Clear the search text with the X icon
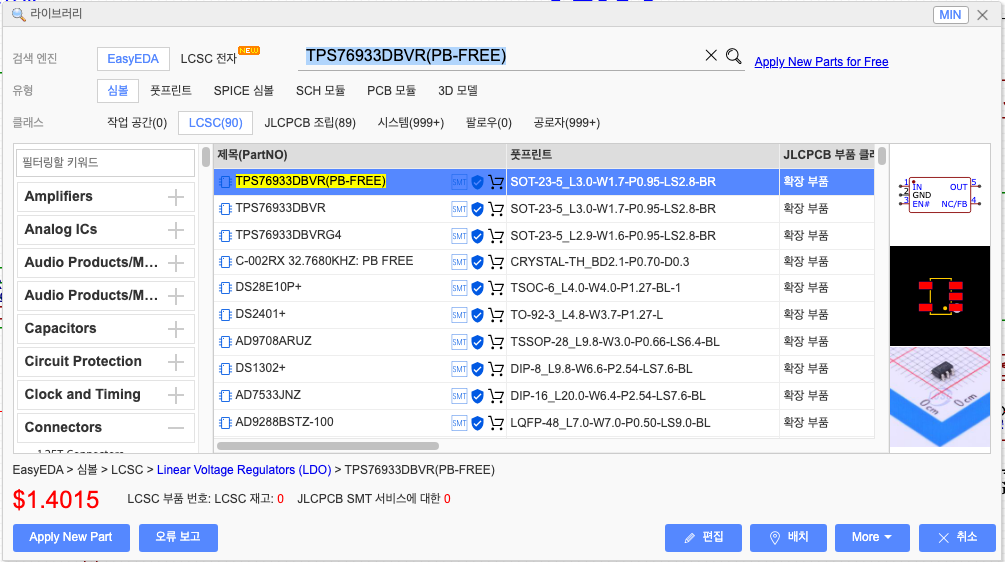Image resolution: width=1005 pixels, height=562 pixels. (711, 56)
